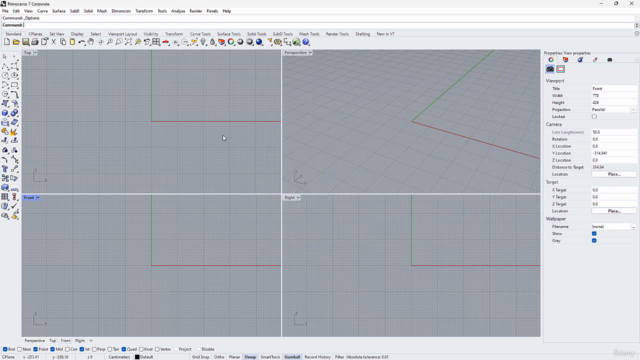Viewport: 640px width, 360px height.
Task: Open a file with the folder icon
Action: [x=16, y=42]
